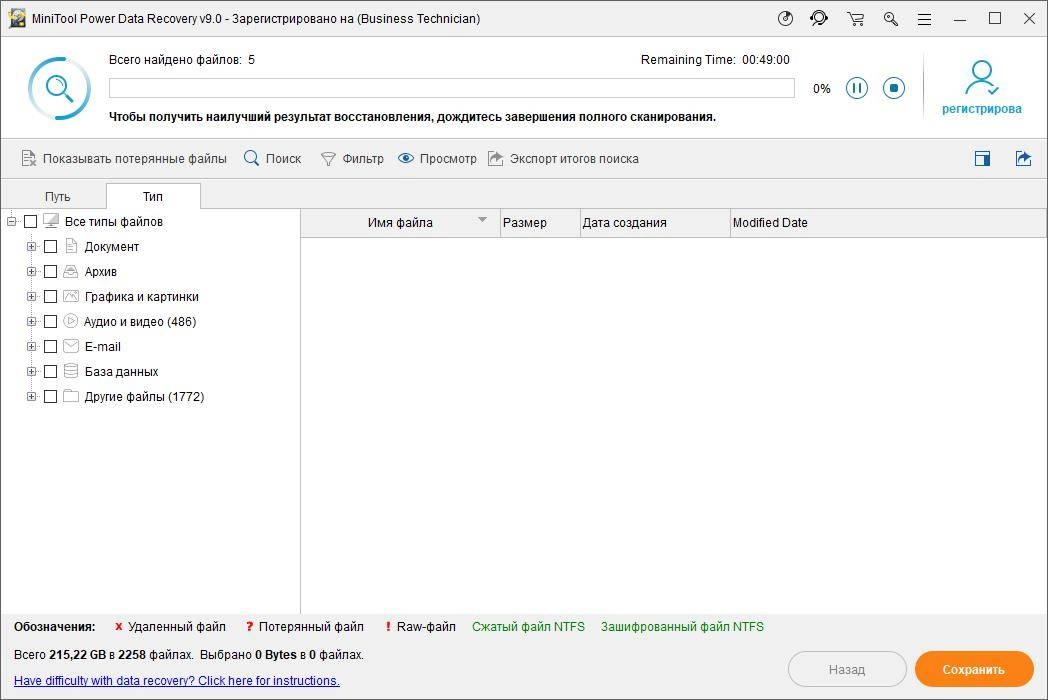
Task: Open the shopping cart icon
Action: pyautogui.click(x=856, y=19)
